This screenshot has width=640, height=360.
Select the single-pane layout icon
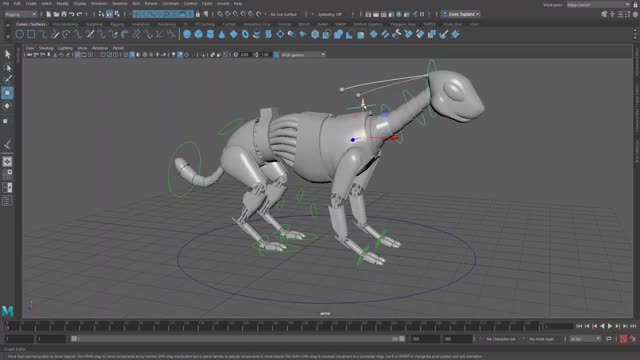[x=7, y=162]
